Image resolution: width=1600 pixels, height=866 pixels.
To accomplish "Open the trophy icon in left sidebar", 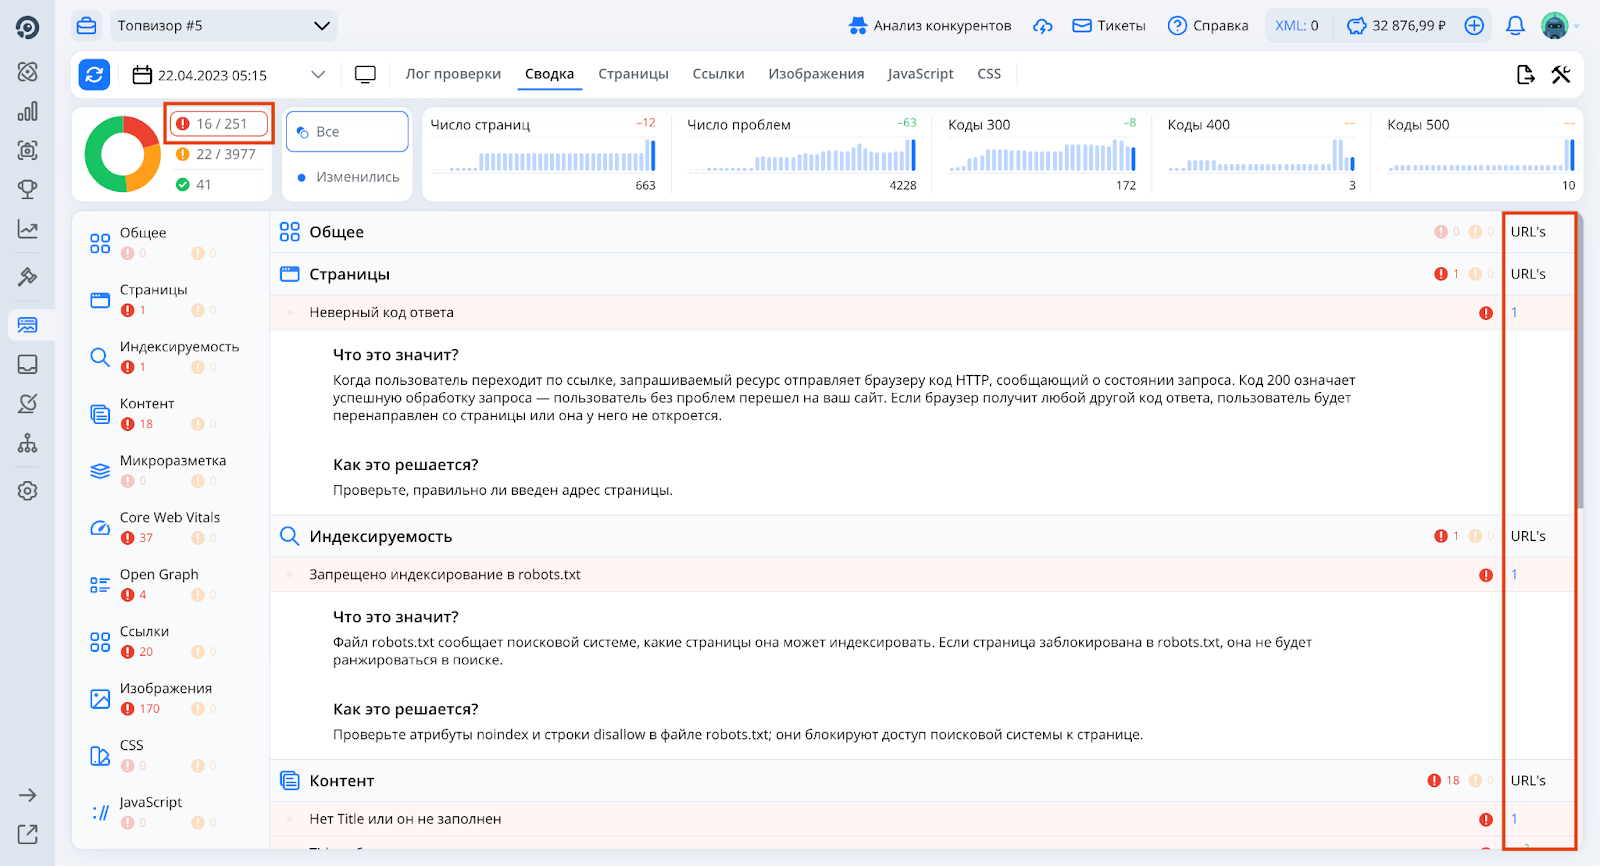I will coord(28,189).
